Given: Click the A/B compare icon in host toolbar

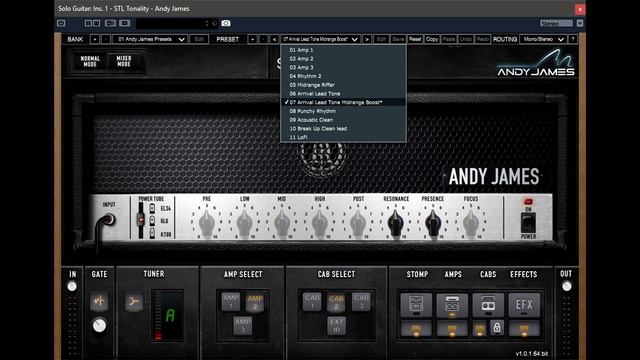Looking at the screenshot, I should (110, 23).
